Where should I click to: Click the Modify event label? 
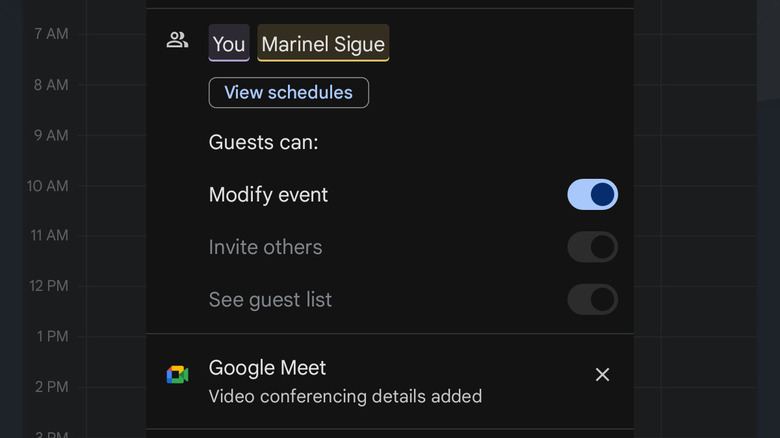tap(268, 195)
